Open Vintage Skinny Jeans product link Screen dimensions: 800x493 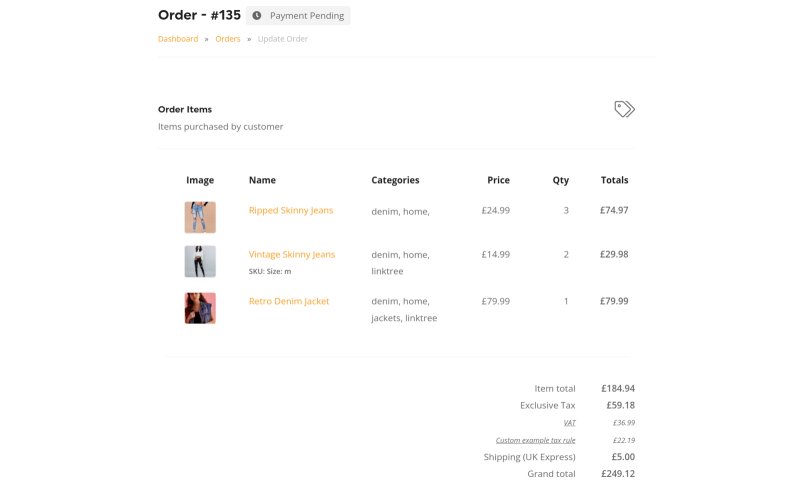click(x=292, y=254)
